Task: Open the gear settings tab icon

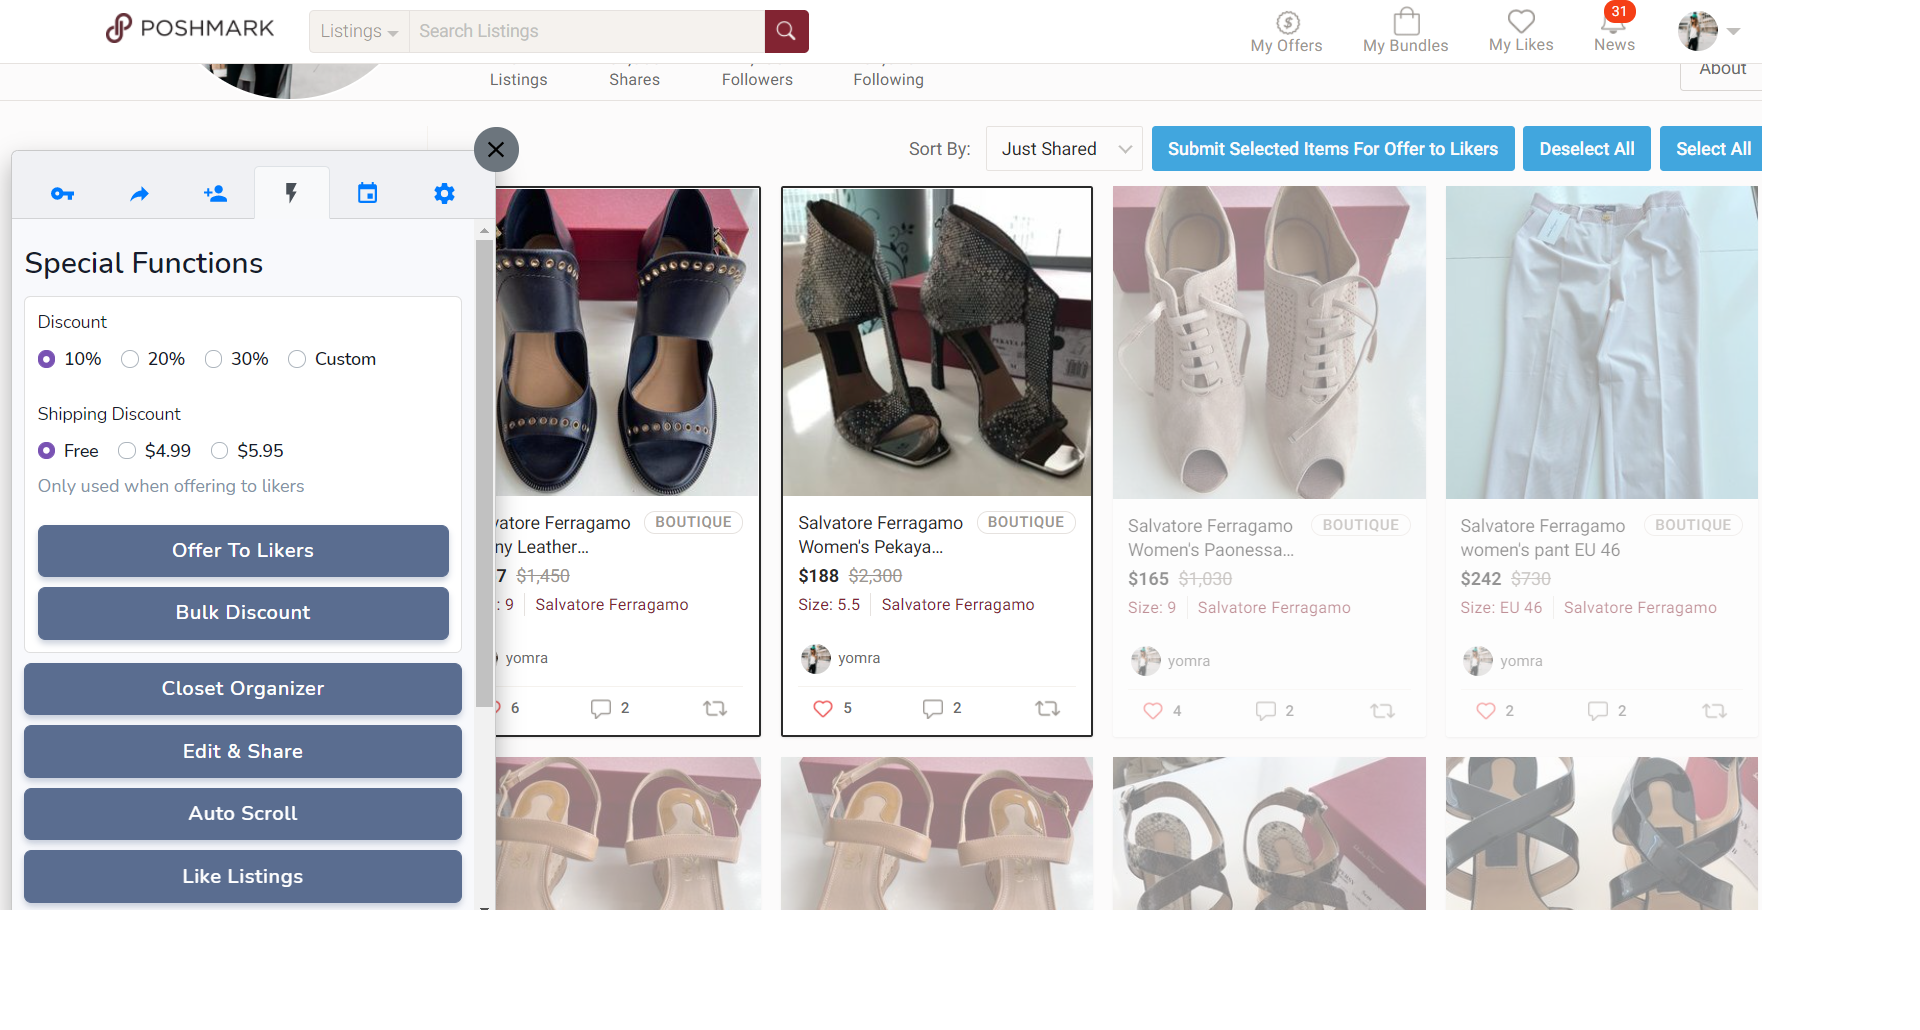Action: tap(444, 194)
